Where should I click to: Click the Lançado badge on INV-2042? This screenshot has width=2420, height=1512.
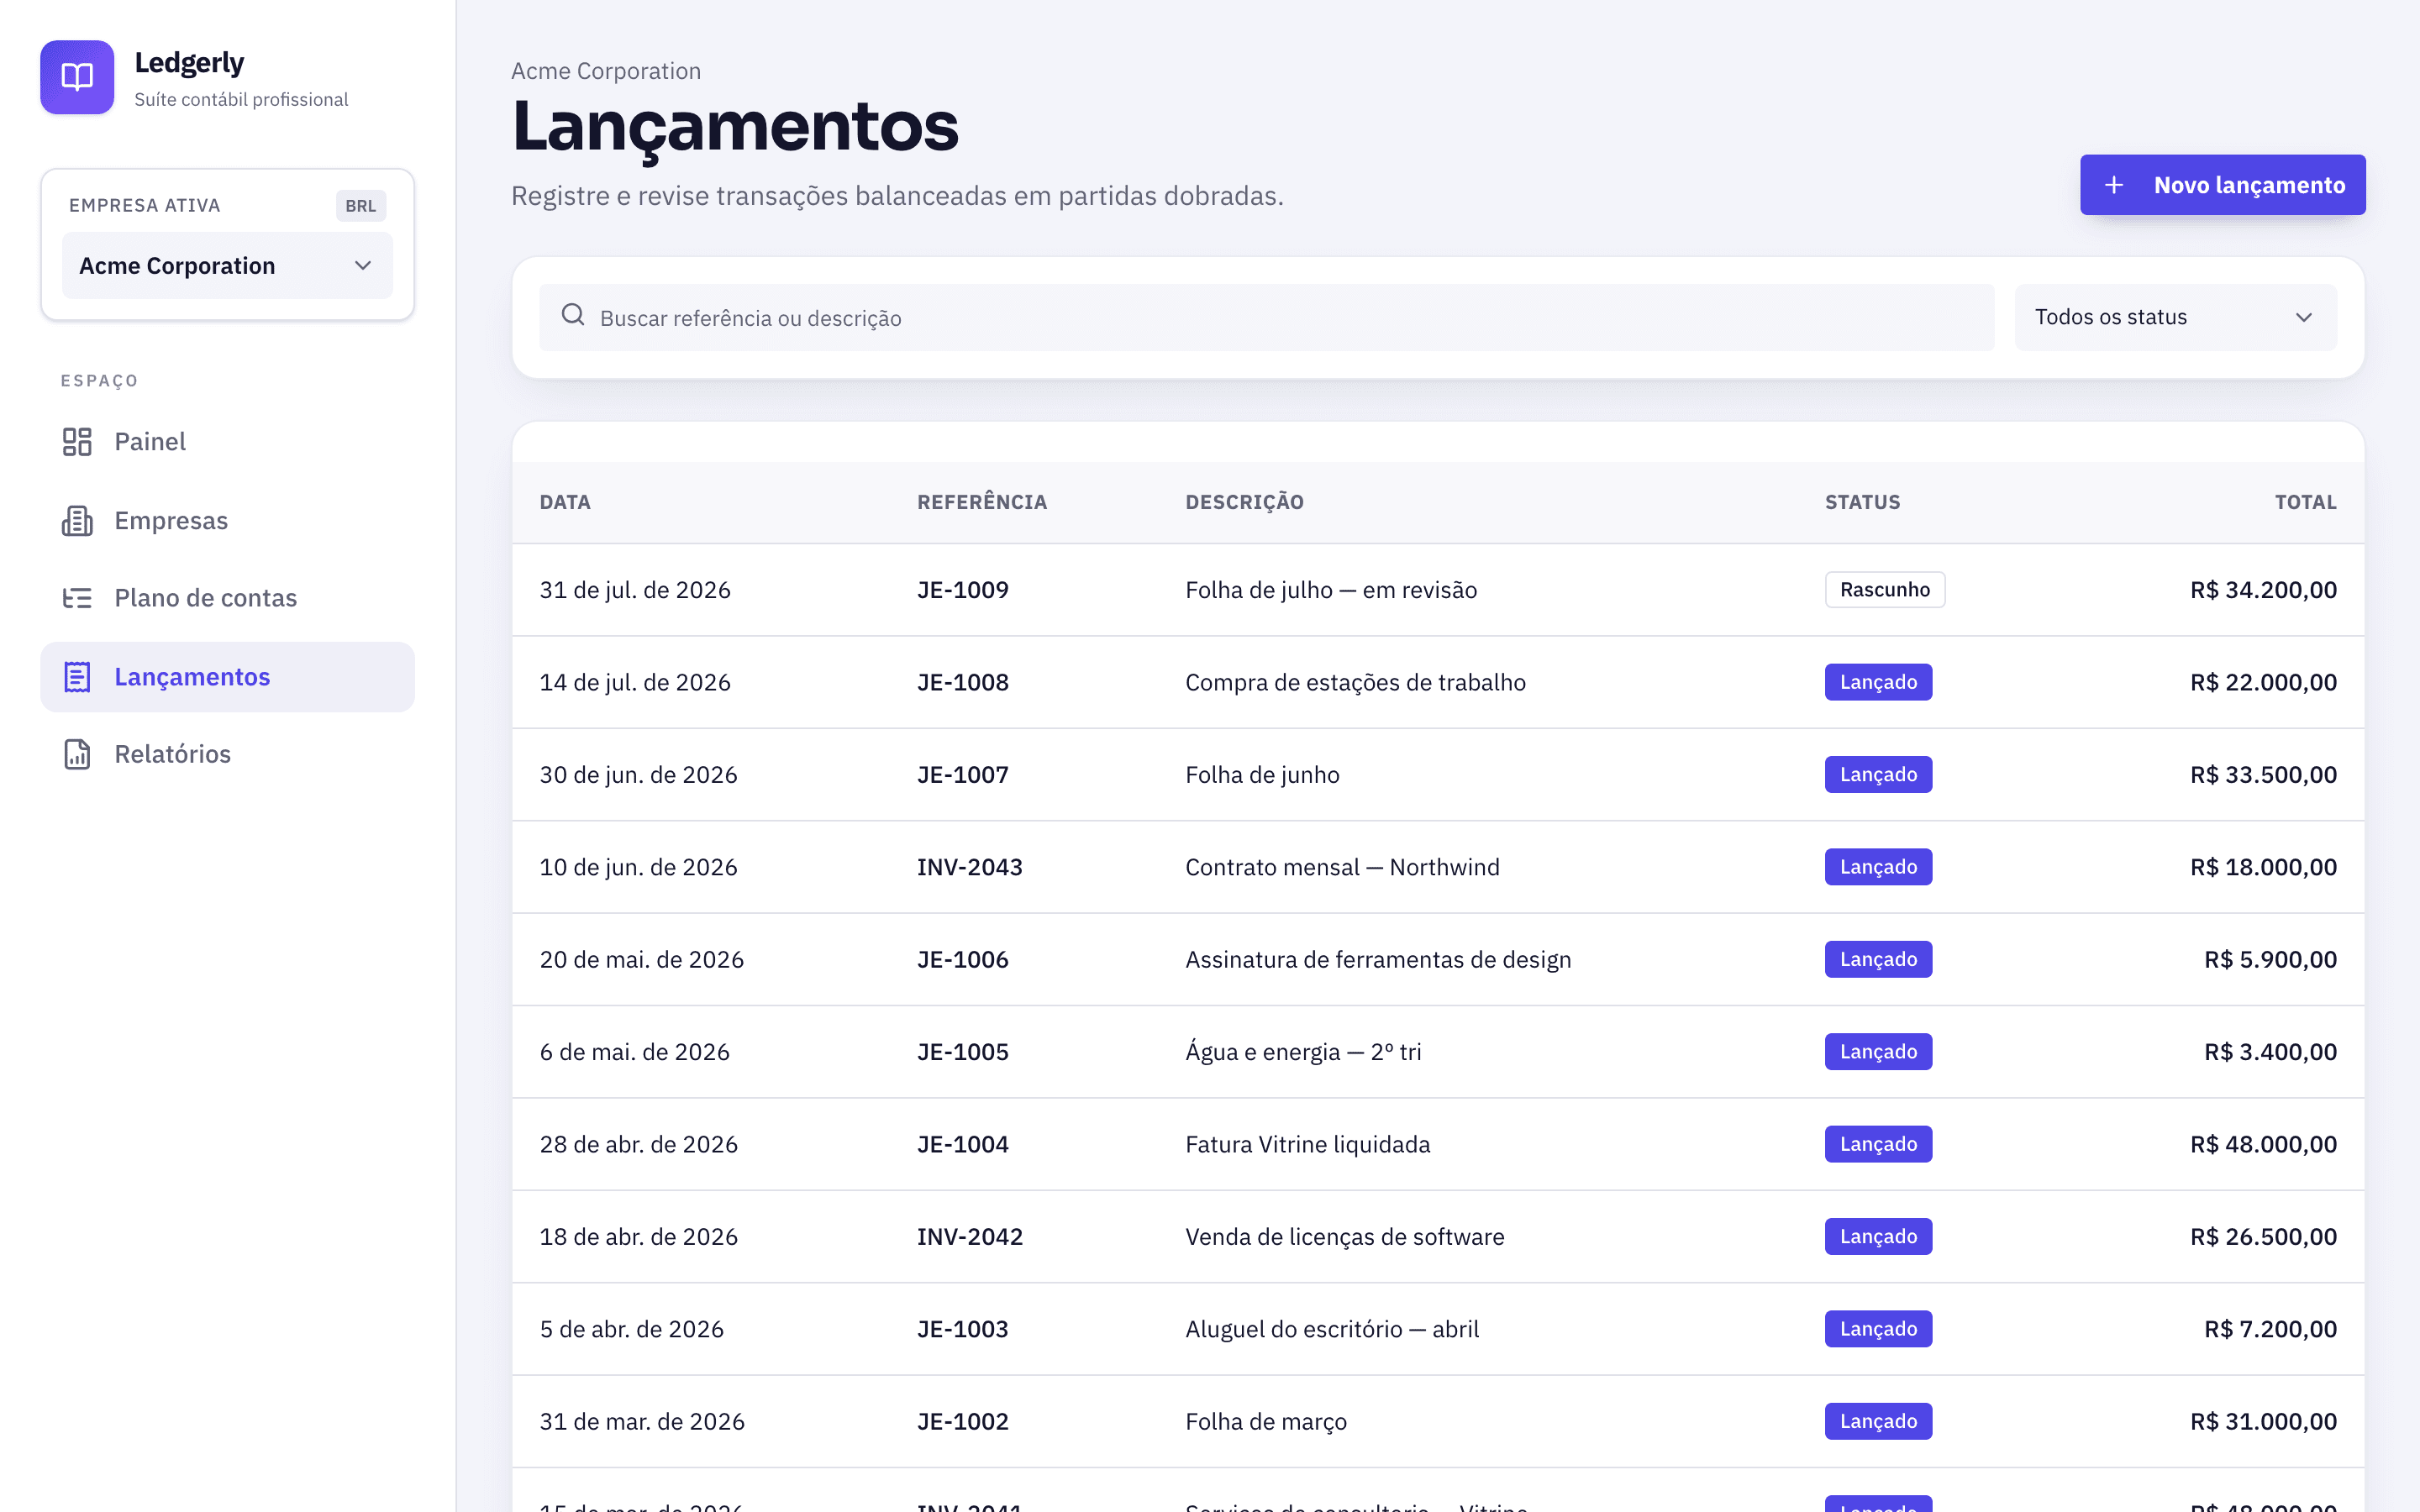click(1878, 1237)
